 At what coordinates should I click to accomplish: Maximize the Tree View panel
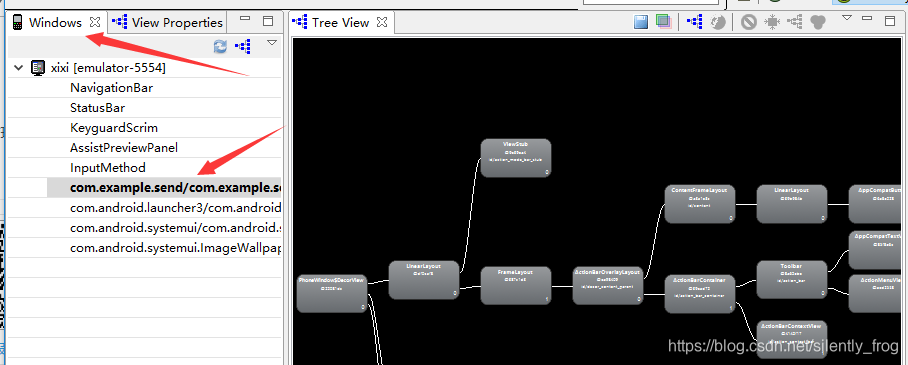coord(890,21)
